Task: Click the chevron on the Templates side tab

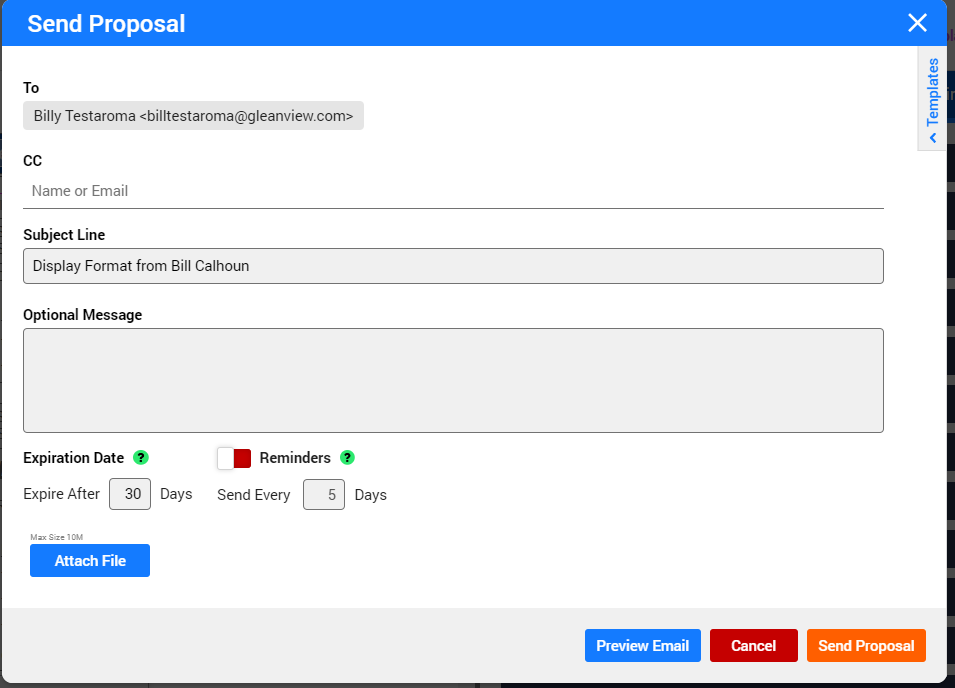Action: tap(932, 140)
